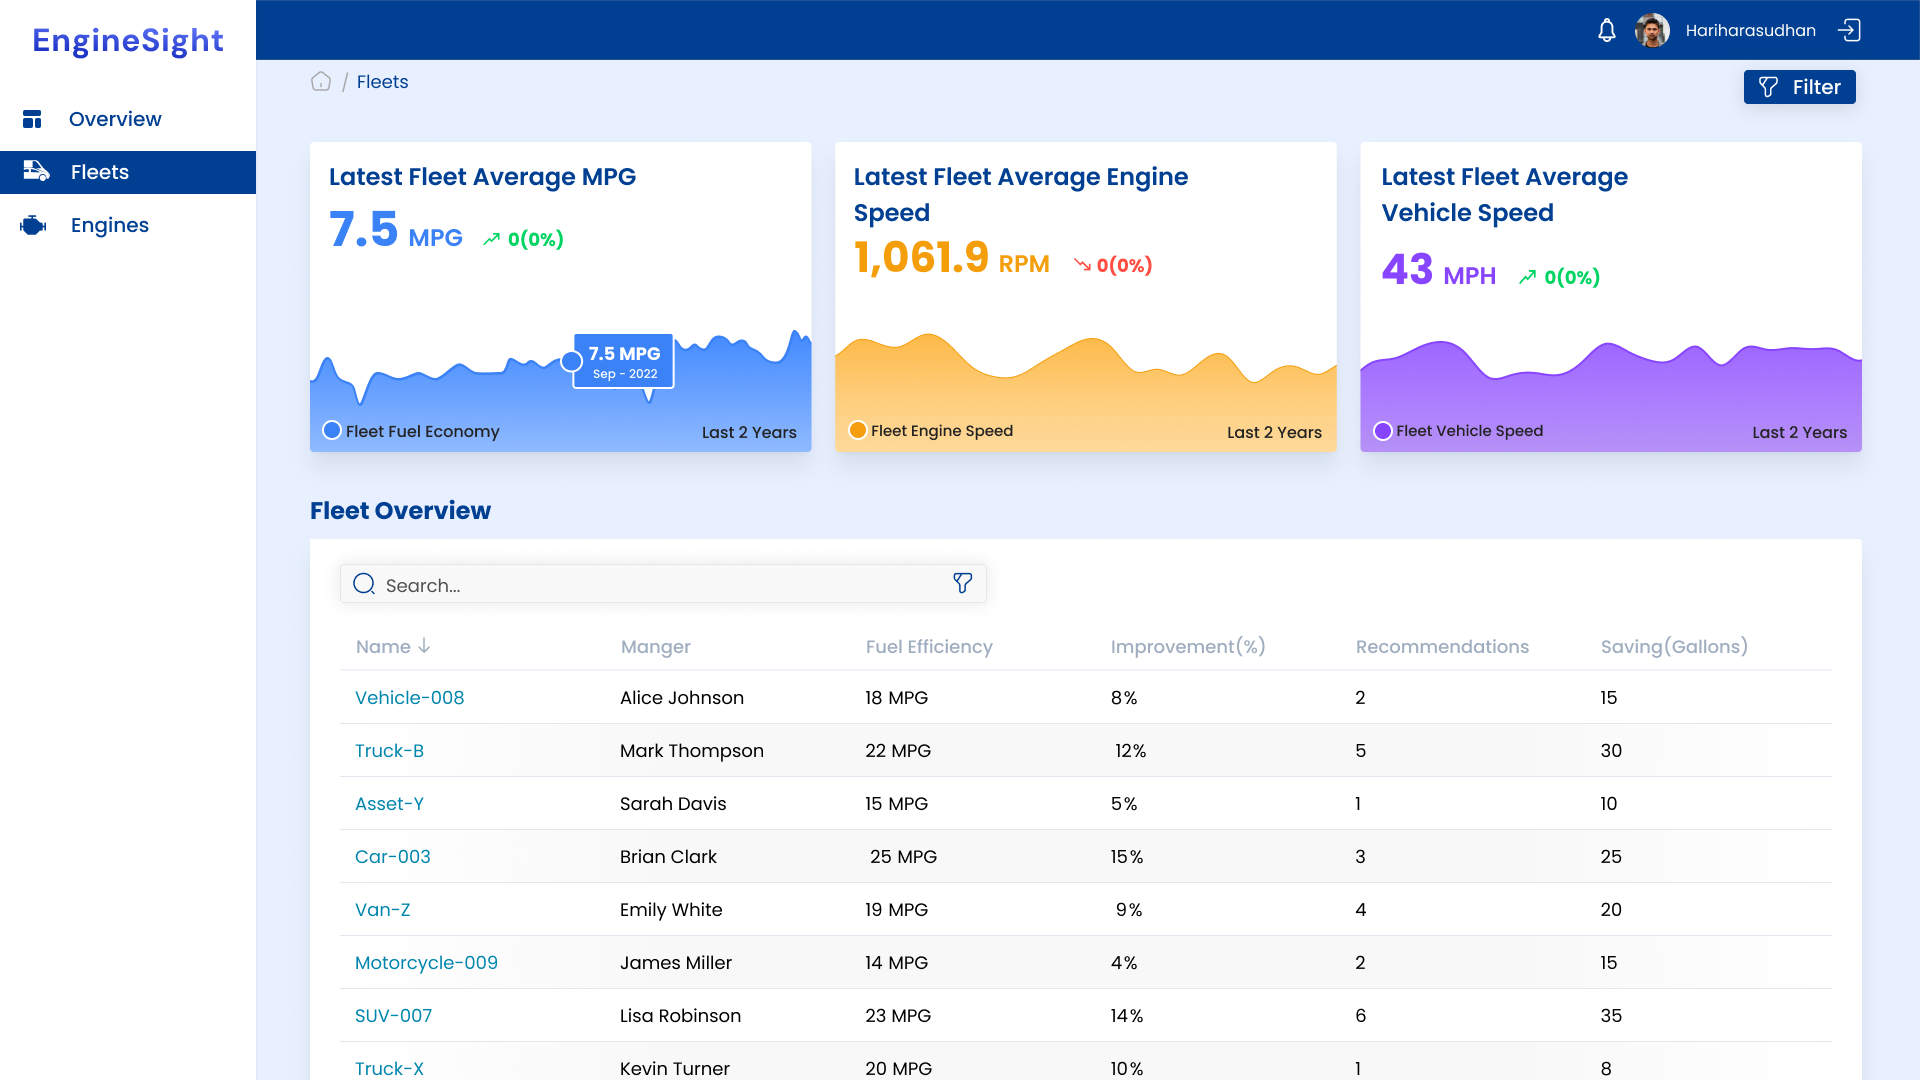Image resolution: width=1920 pixels, height=1080 pixels.
Task: Click the Engines sidebar engine icon
Action: tap(33, 226)
